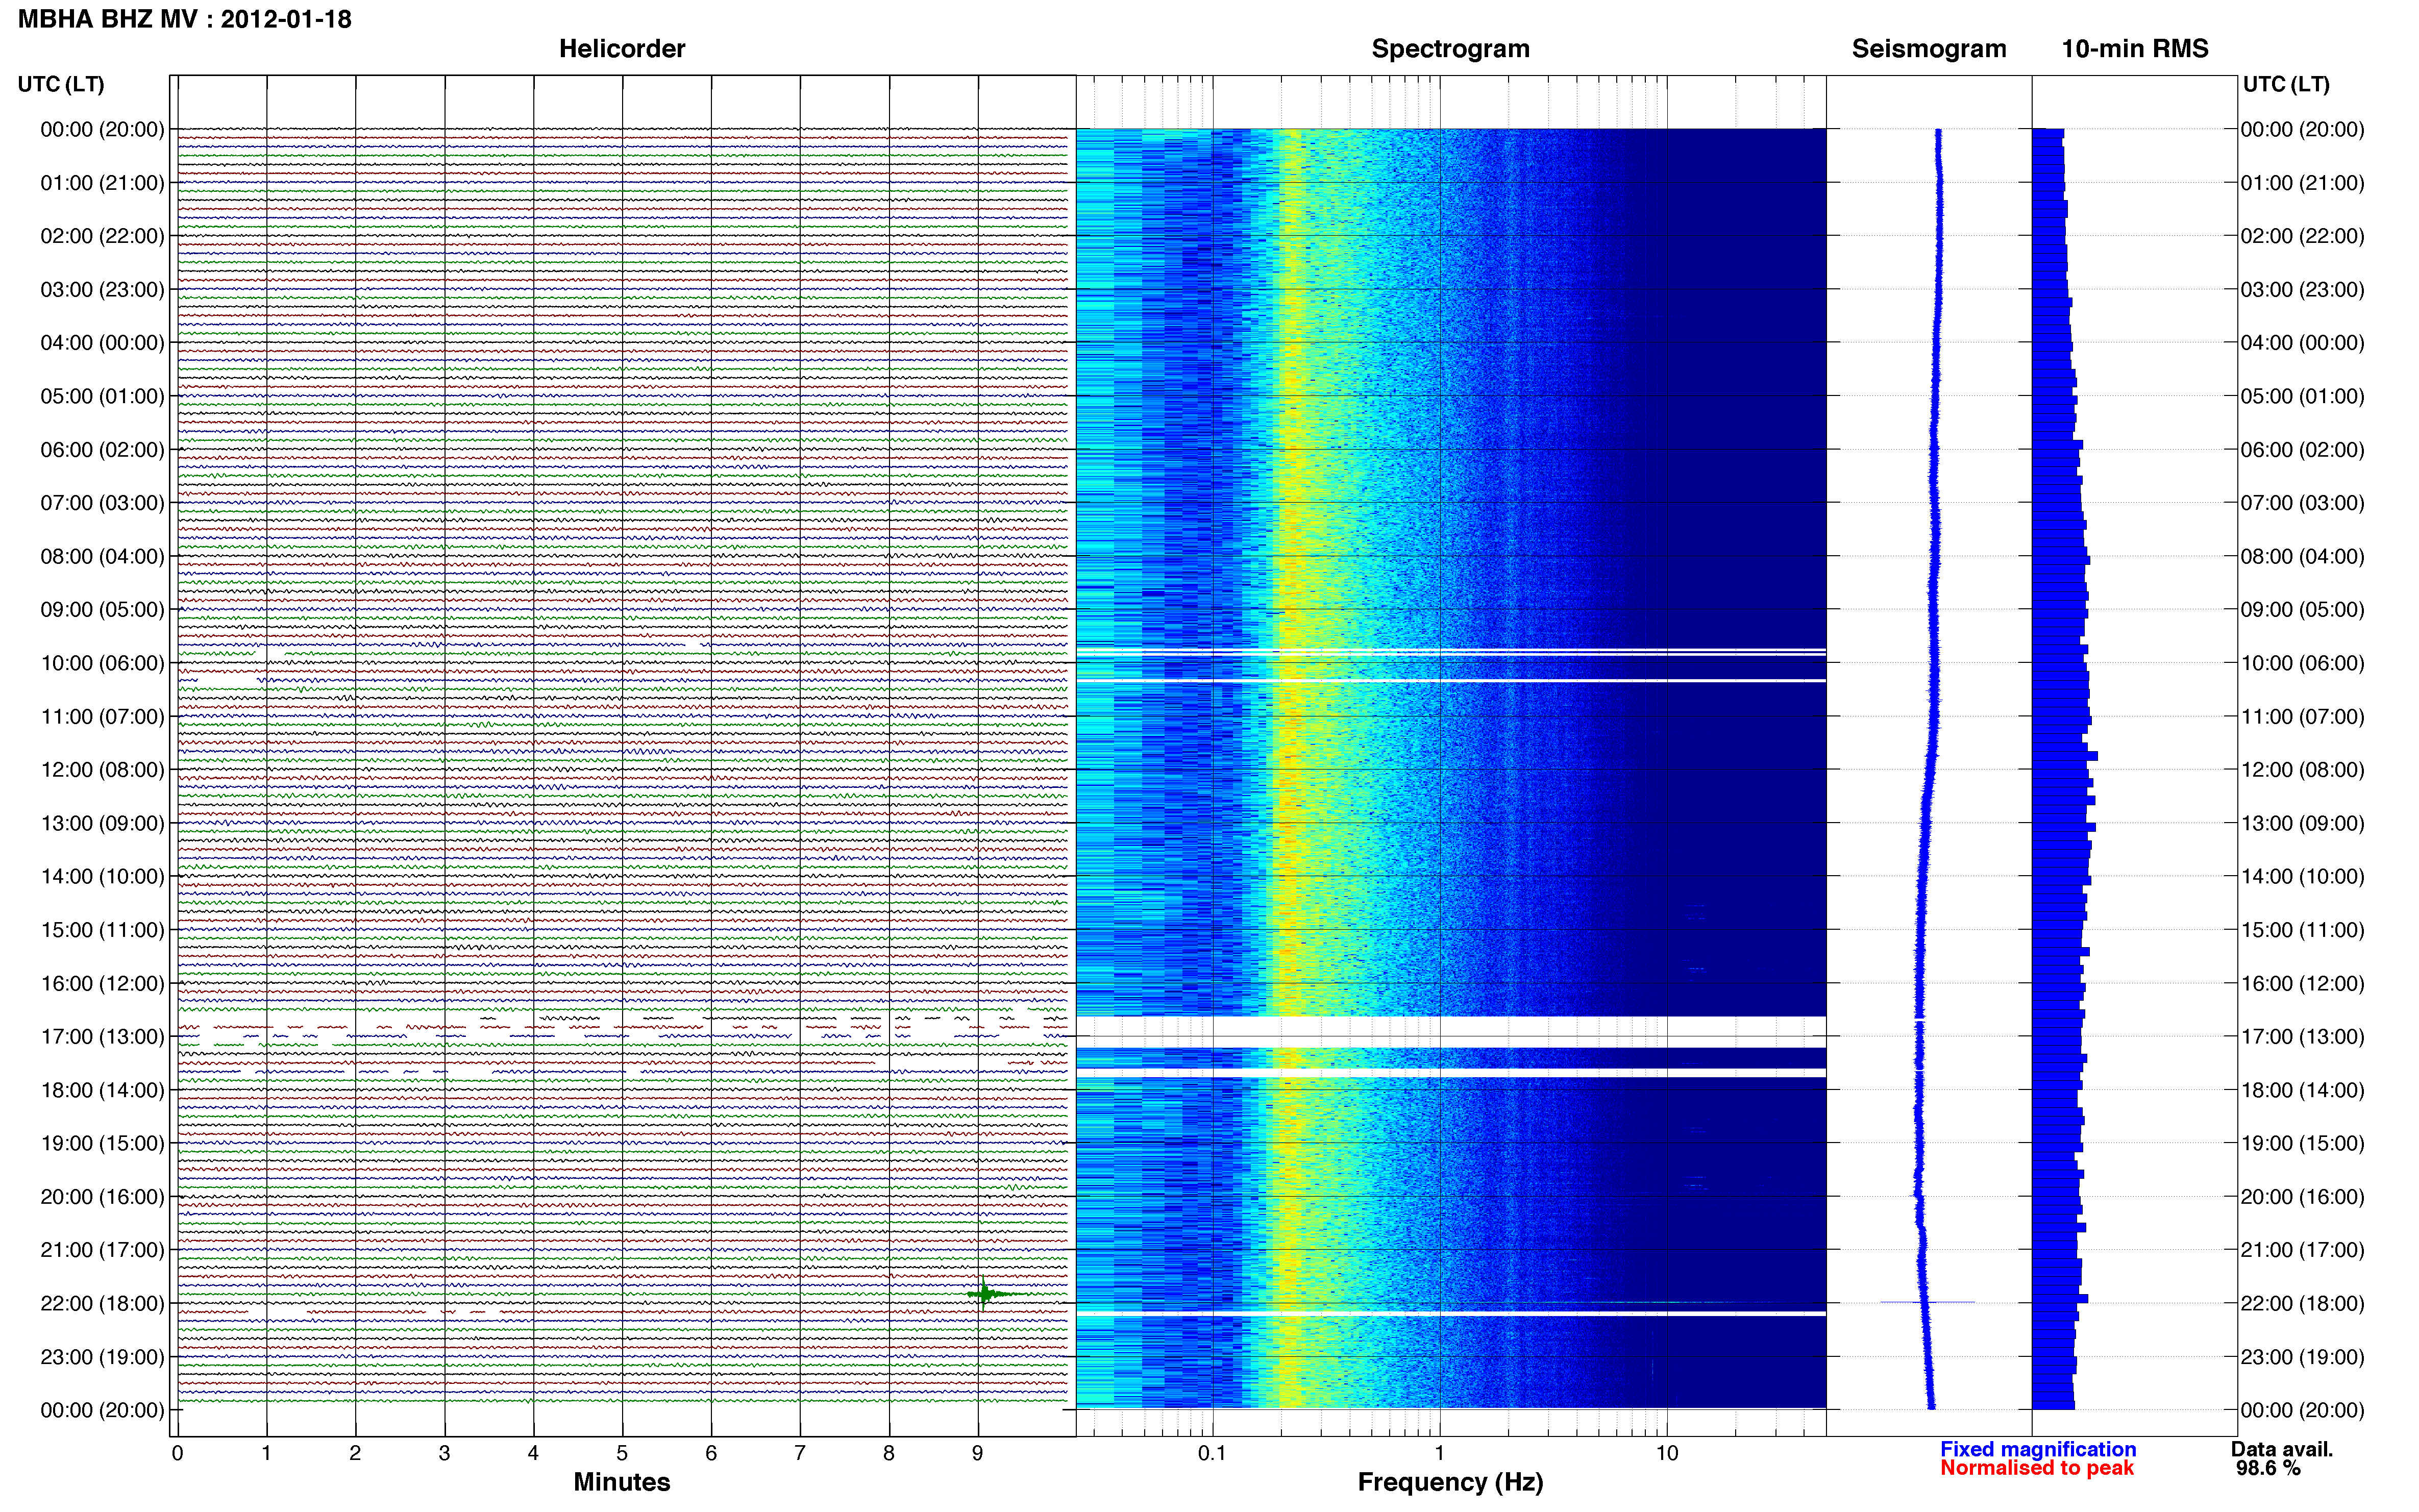This screenshot has height=1512, width=2419.
Task: Click '12:00 (08:00)' beside the 10-min RMS panel
Action: coord(2302,770)
